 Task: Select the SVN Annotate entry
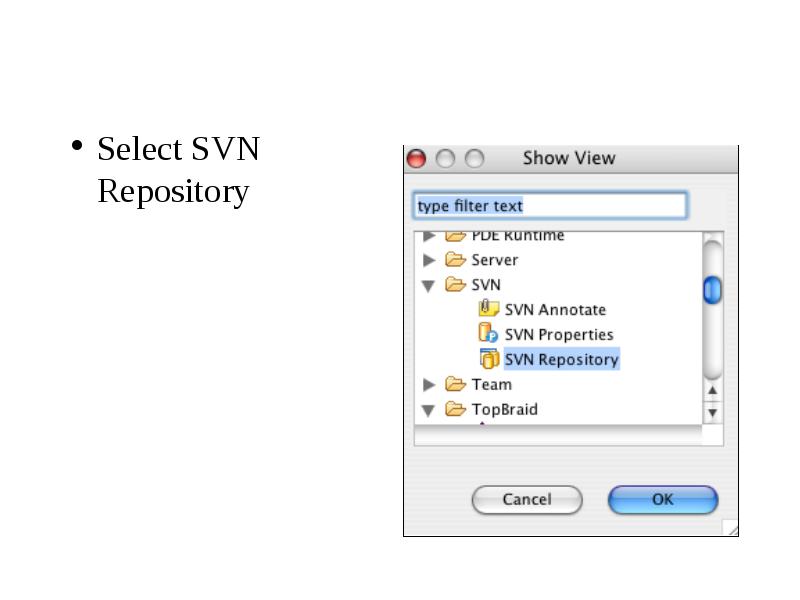[555, 310]
